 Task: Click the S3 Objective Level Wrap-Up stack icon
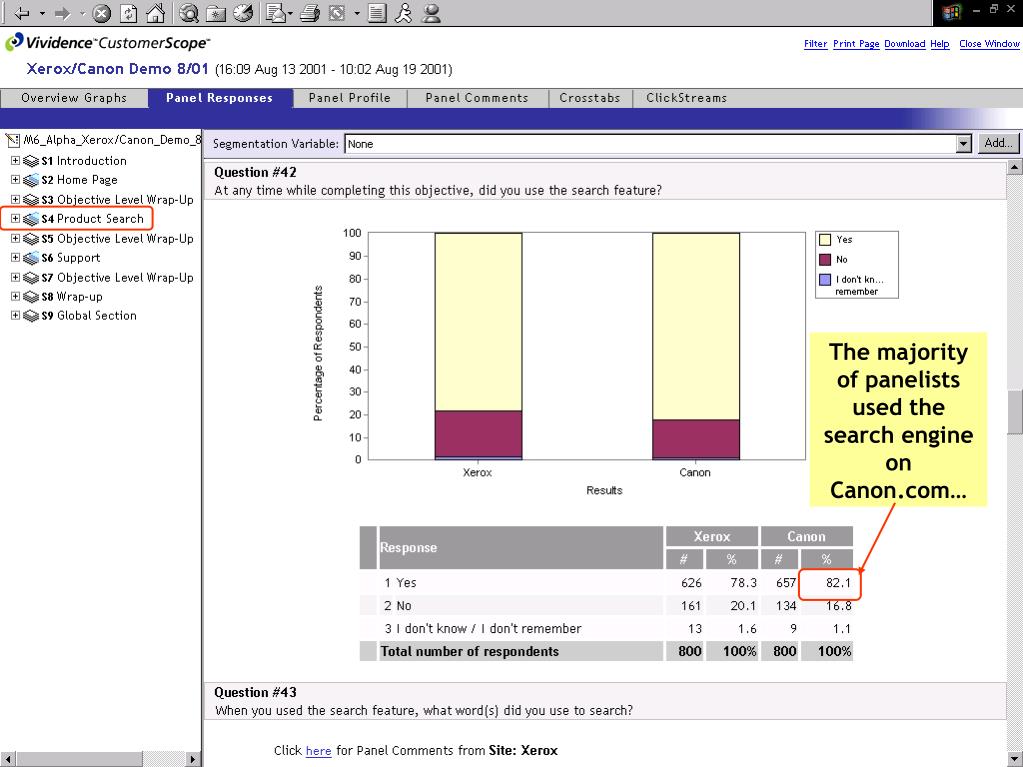pos(31,200)
